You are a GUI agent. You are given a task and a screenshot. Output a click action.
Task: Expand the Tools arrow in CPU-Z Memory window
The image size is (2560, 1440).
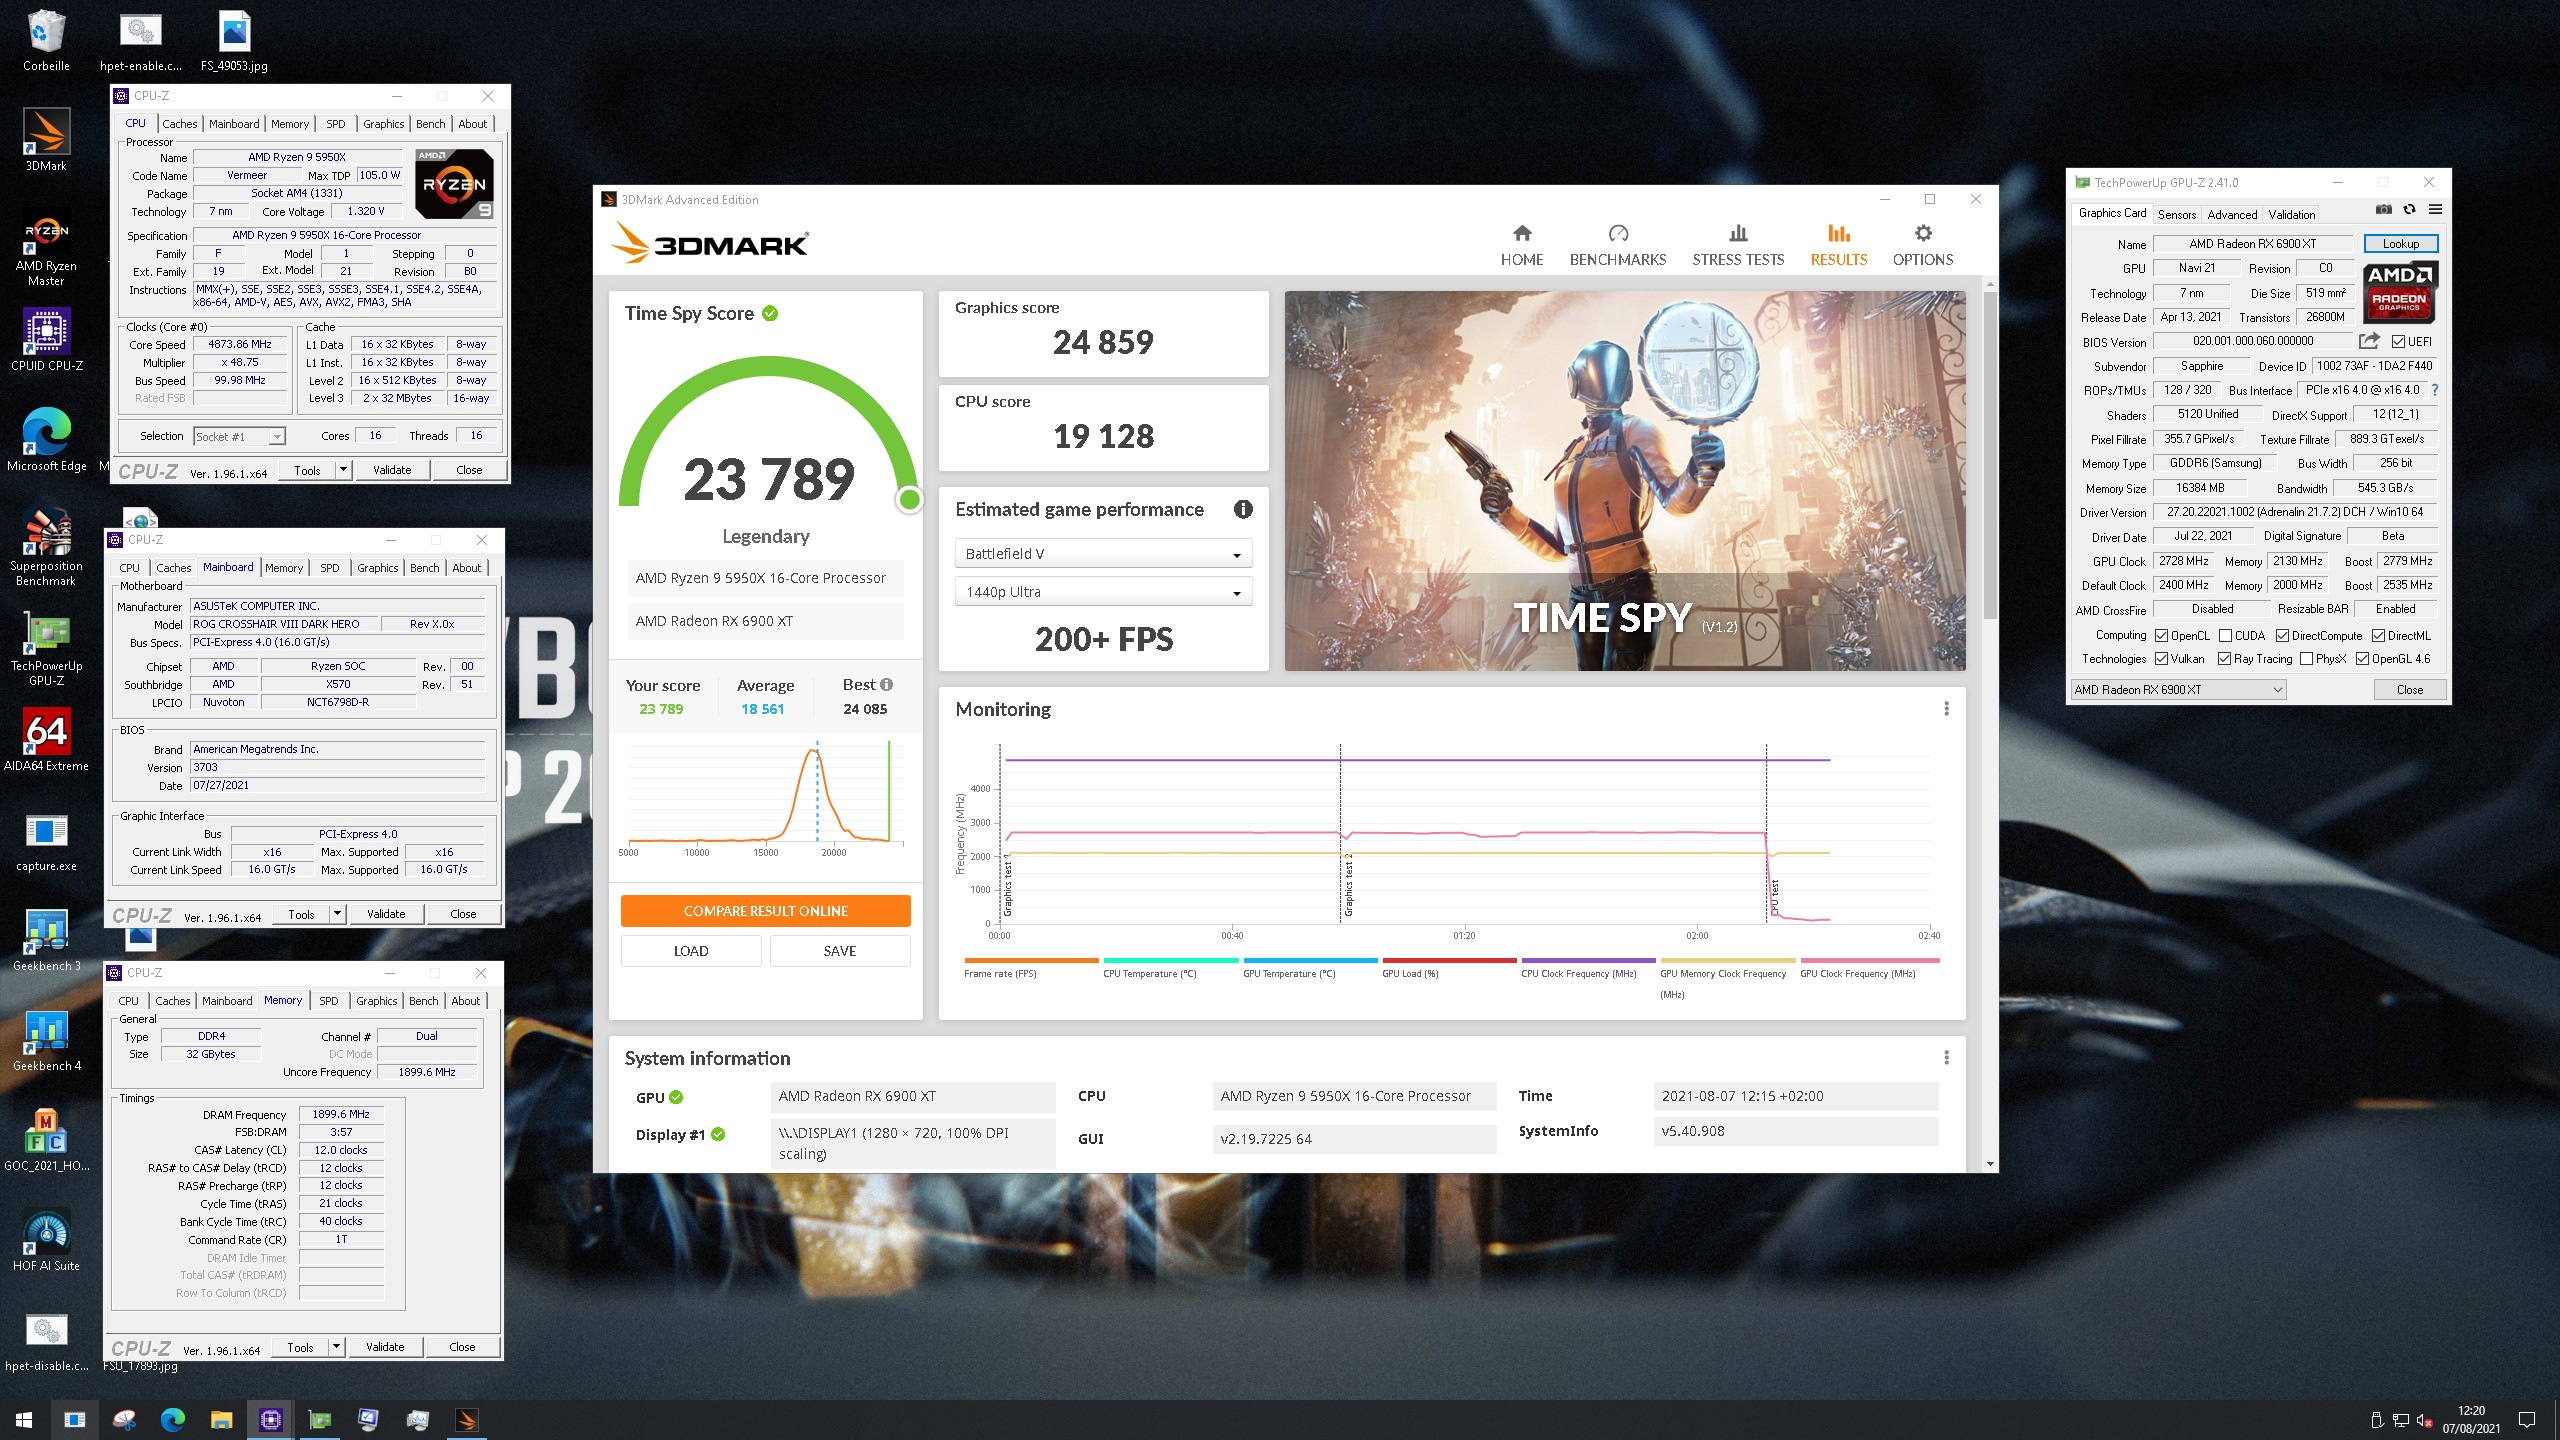[x=336, y=1347]
